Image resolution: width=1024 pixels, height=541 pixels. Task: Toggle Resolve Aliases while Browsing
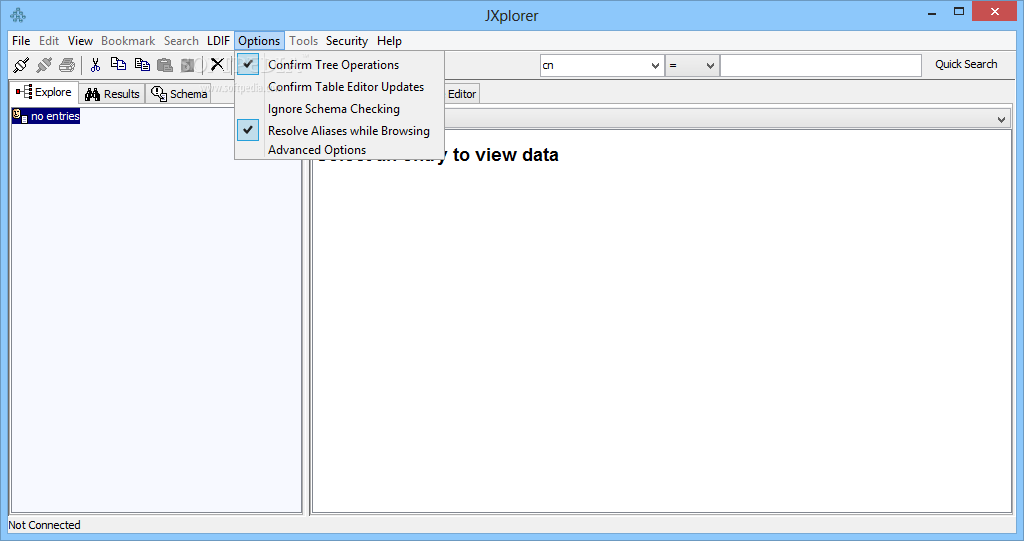click(x=340, y=131)
